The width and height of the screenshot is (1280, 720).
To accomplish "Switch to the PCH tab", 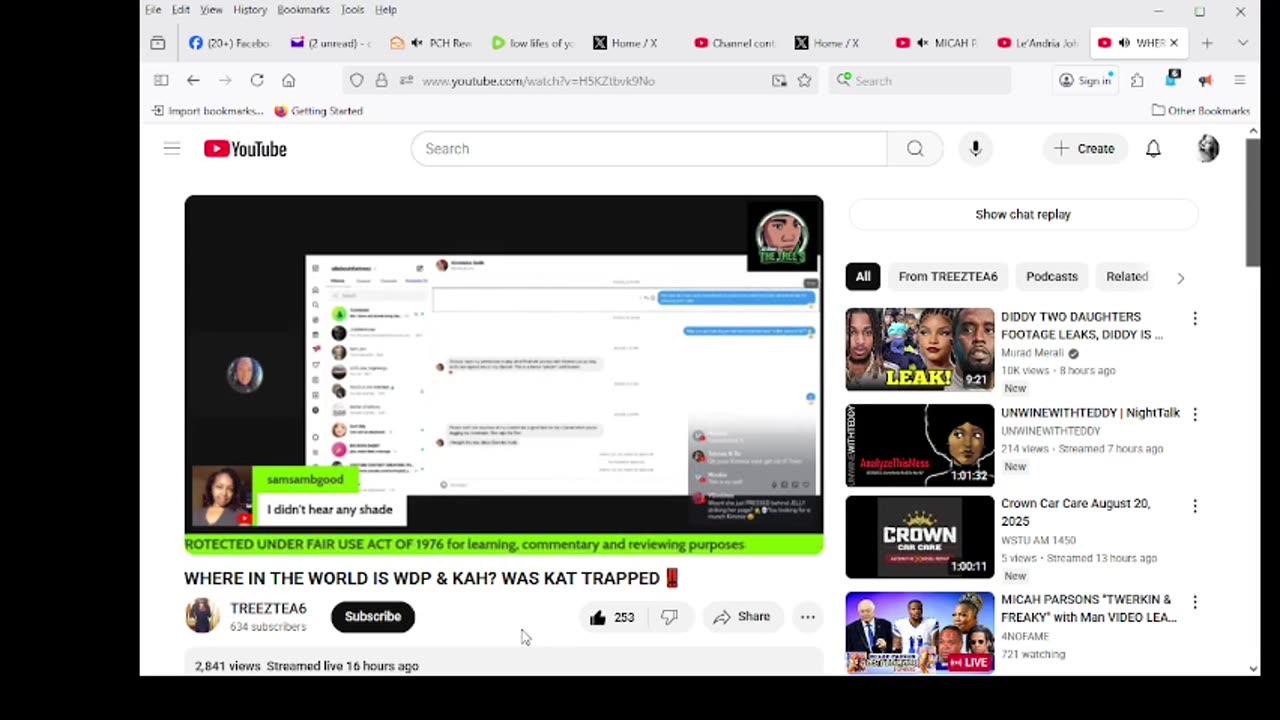I will tap(431, 43).
